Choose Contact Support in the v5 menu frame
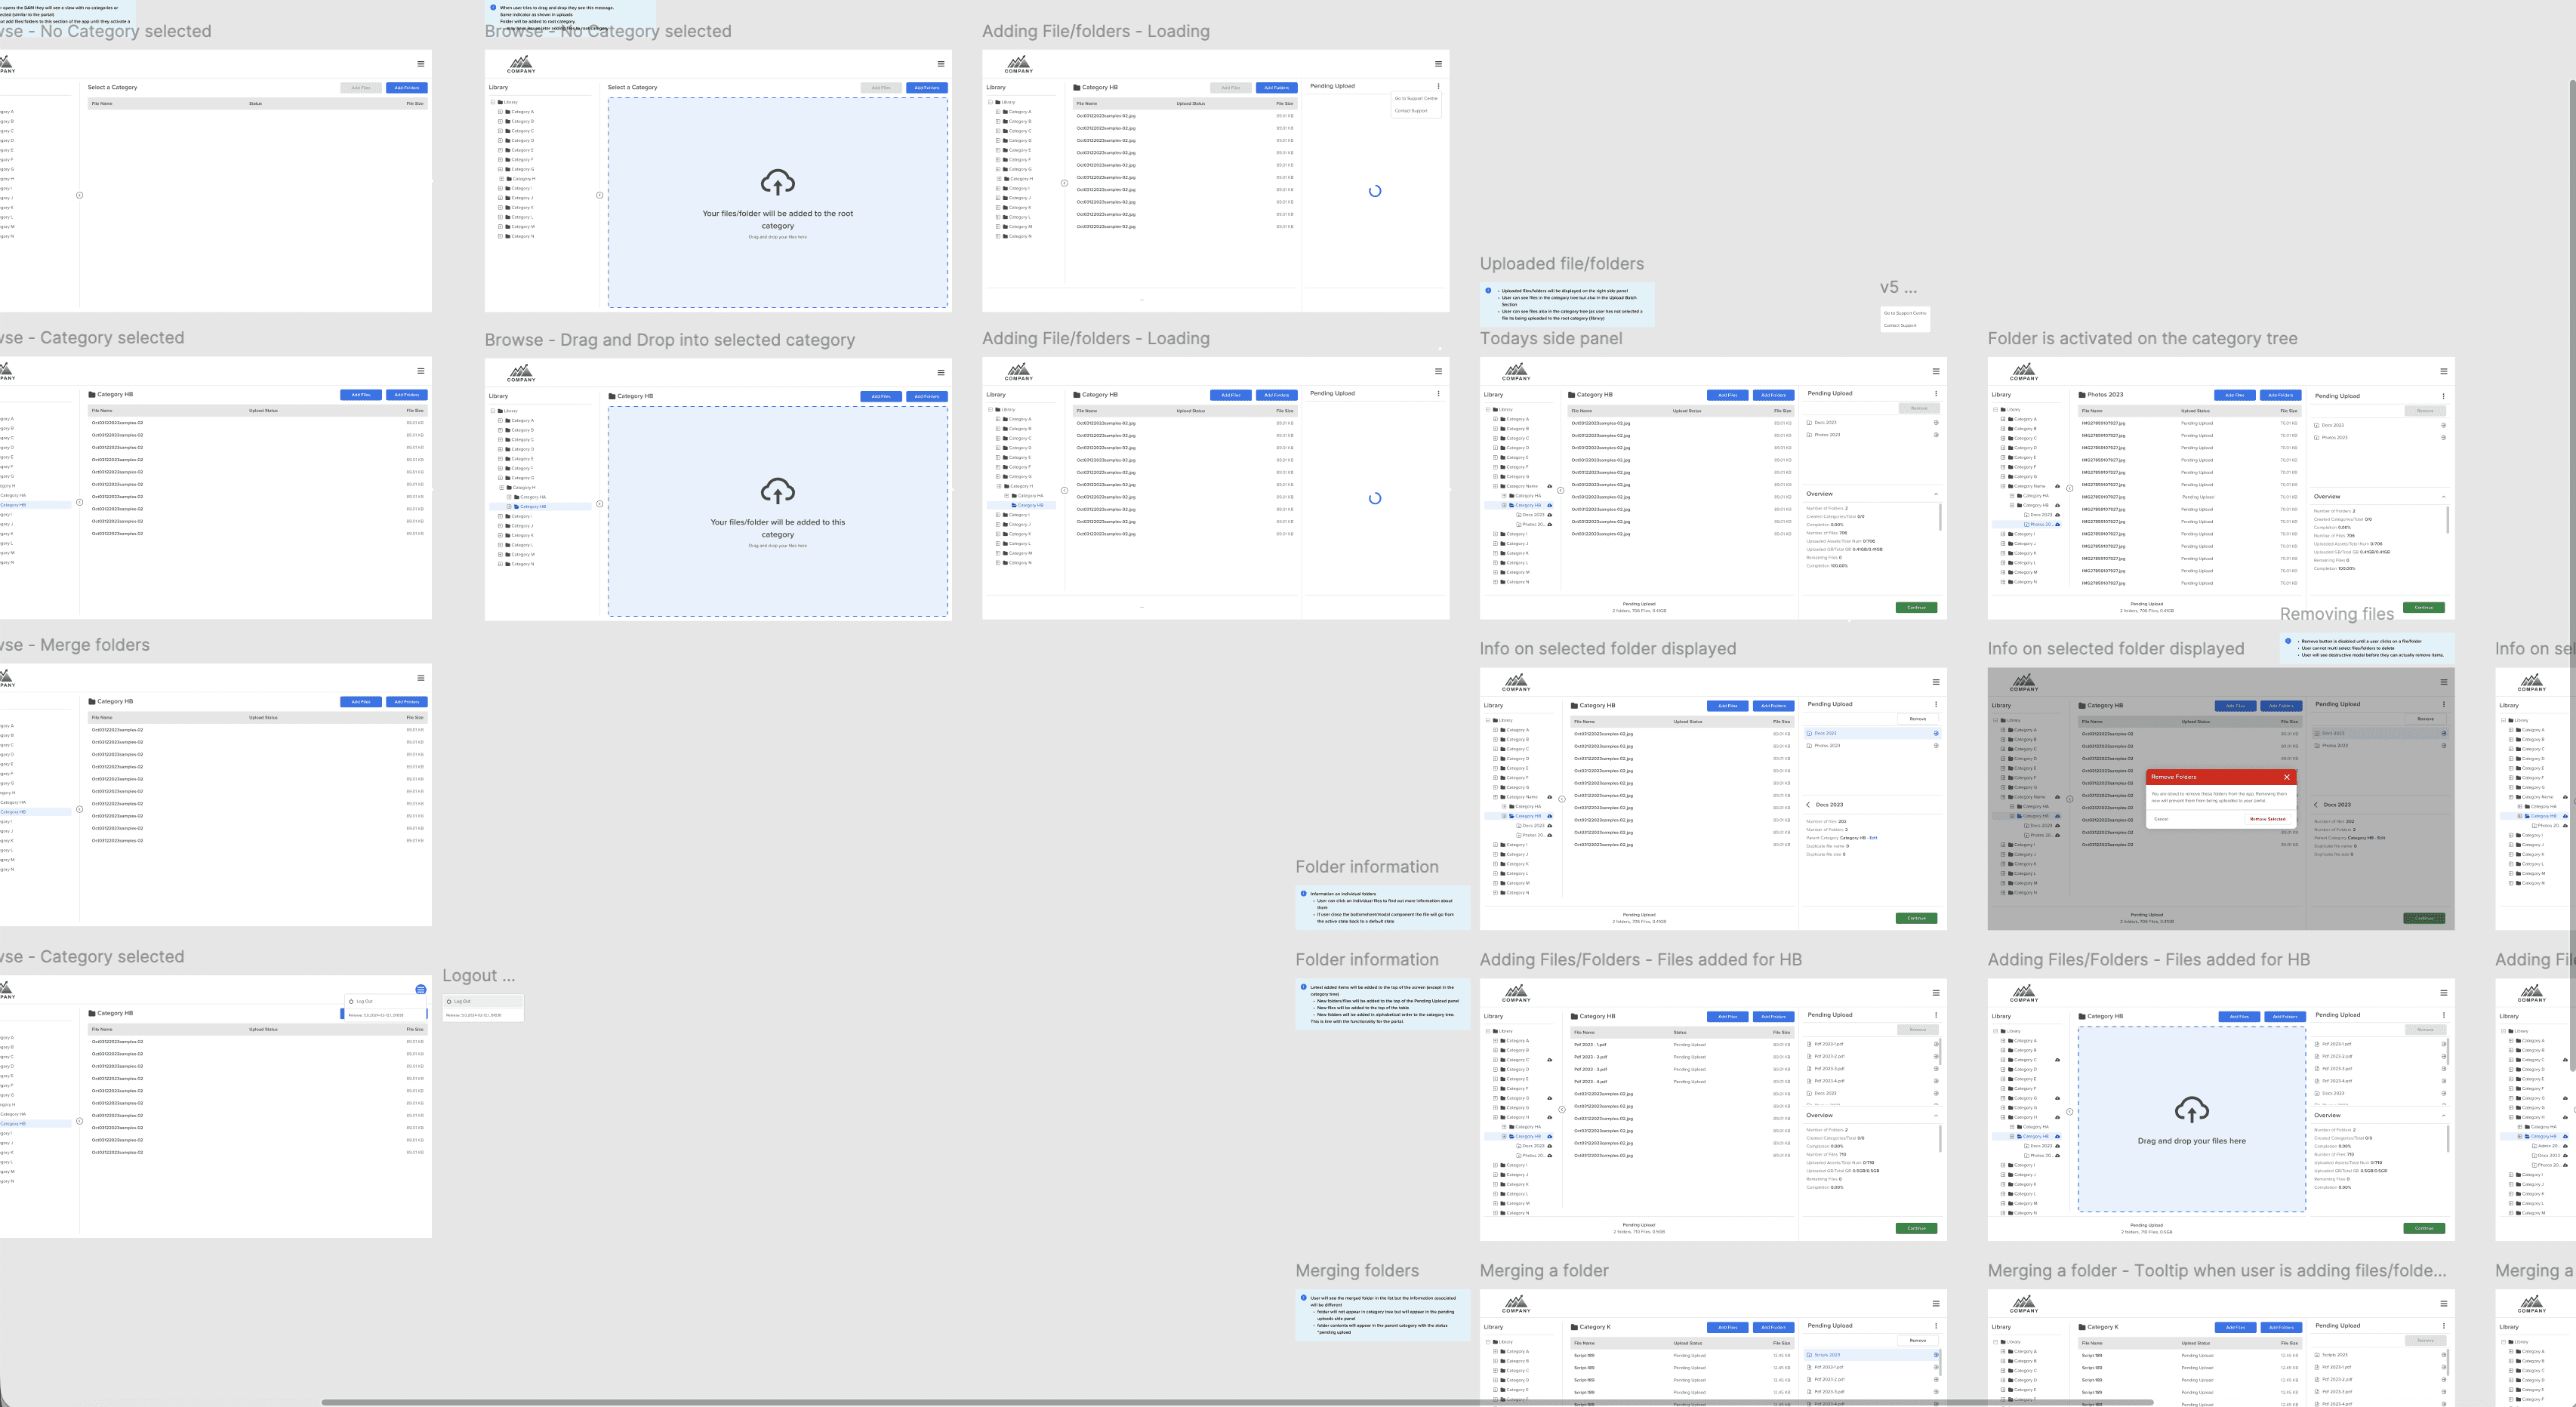Image resolution: width=2576 pixels, height=1407 pixels. [1900, 325]
